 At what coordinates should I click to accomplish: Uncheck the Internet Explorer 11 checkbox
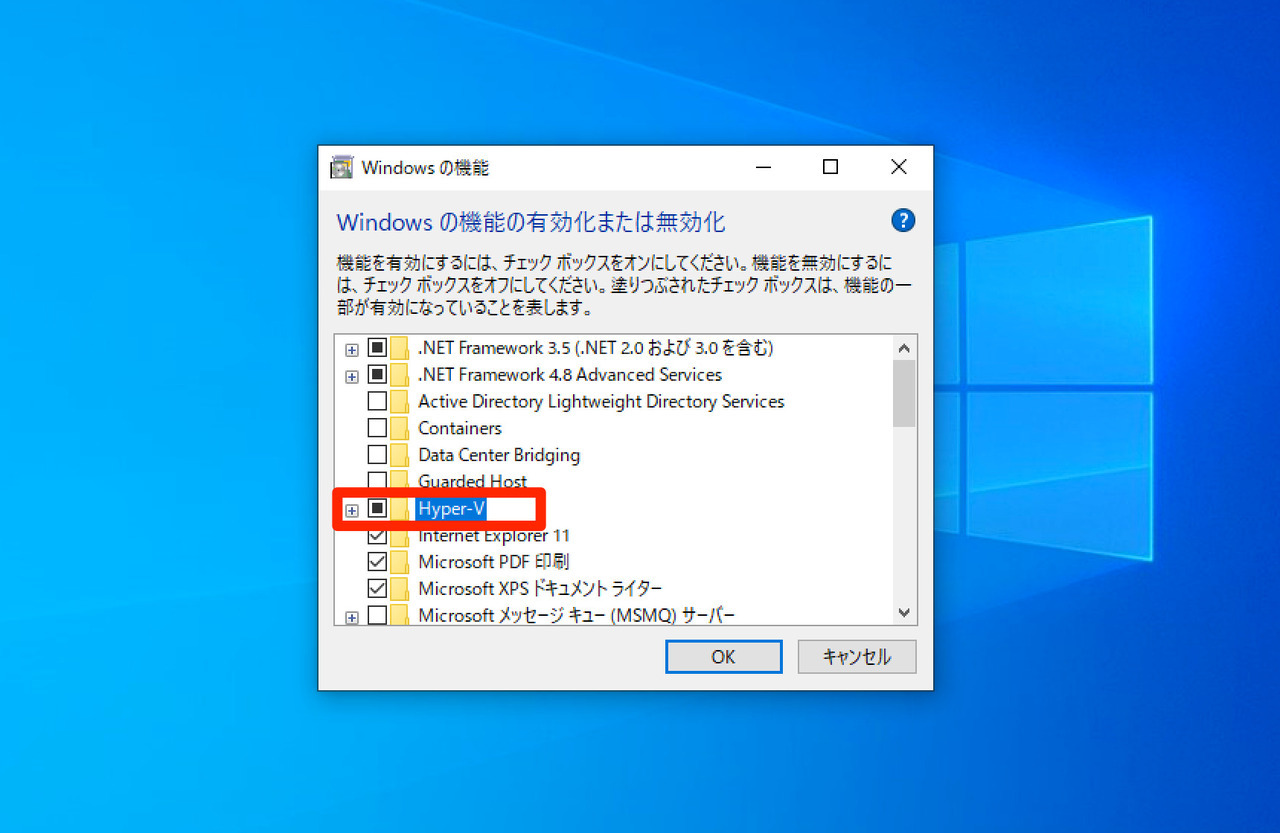pos(377,536)
